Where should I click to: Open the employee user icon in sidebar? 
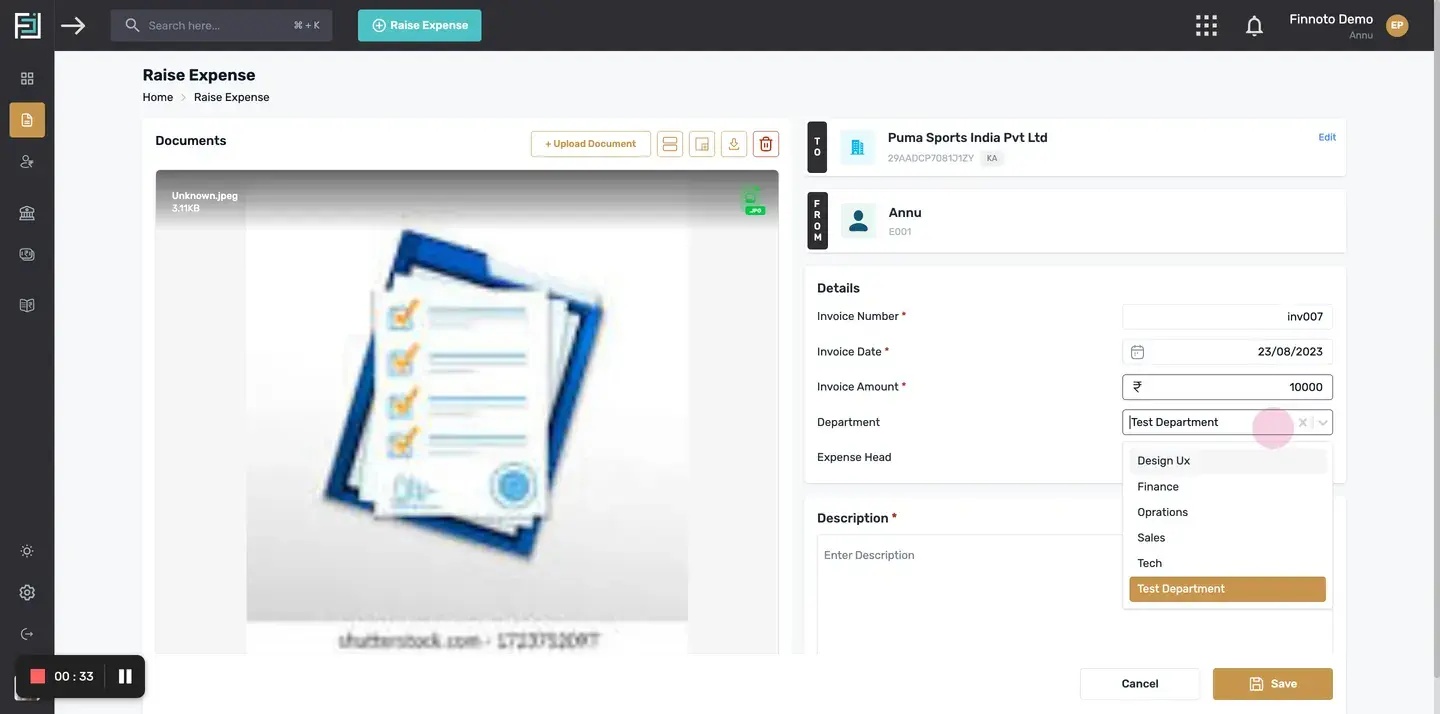(27, 161)
